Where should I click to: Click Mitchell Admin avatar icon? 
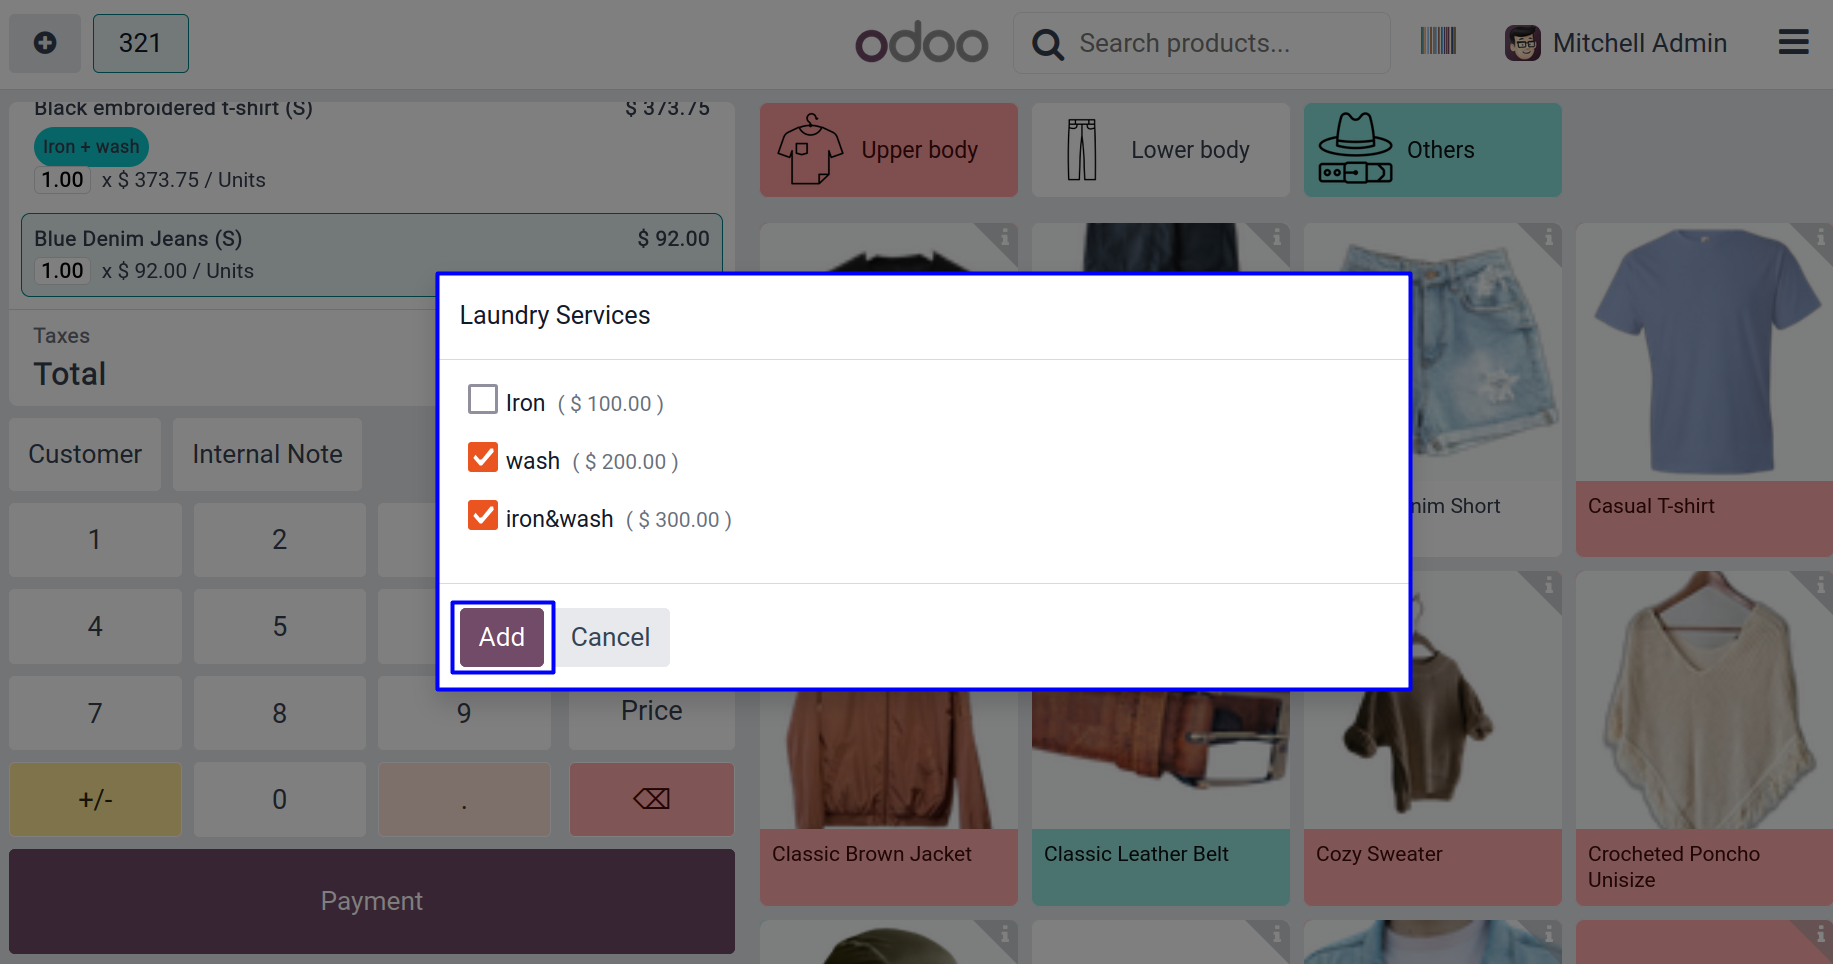click(x=1522, y=43)
